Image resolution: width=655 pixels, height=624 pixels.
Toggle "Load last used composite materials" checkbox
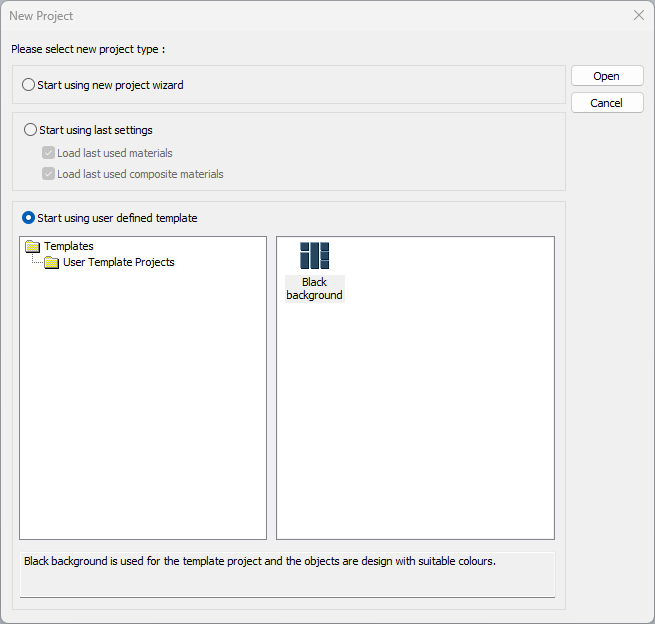(x=48, y=174)
